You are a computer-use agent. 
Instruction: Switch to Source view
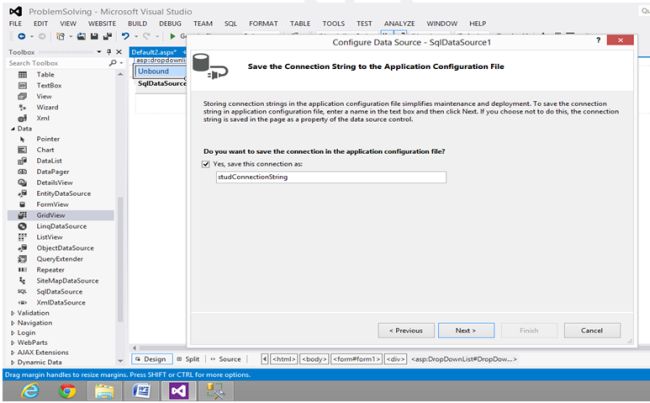coord(226,359)
